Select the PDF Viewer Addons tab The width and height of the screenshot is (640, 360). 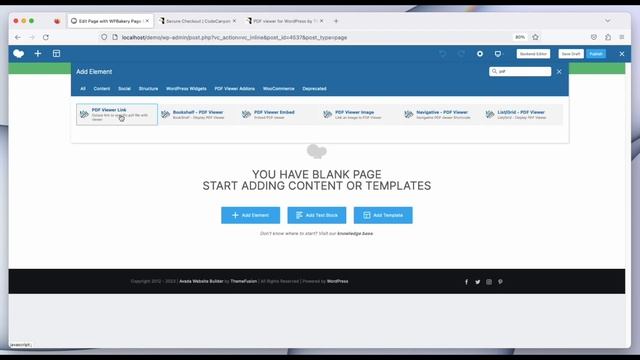[x=235, y=89]
